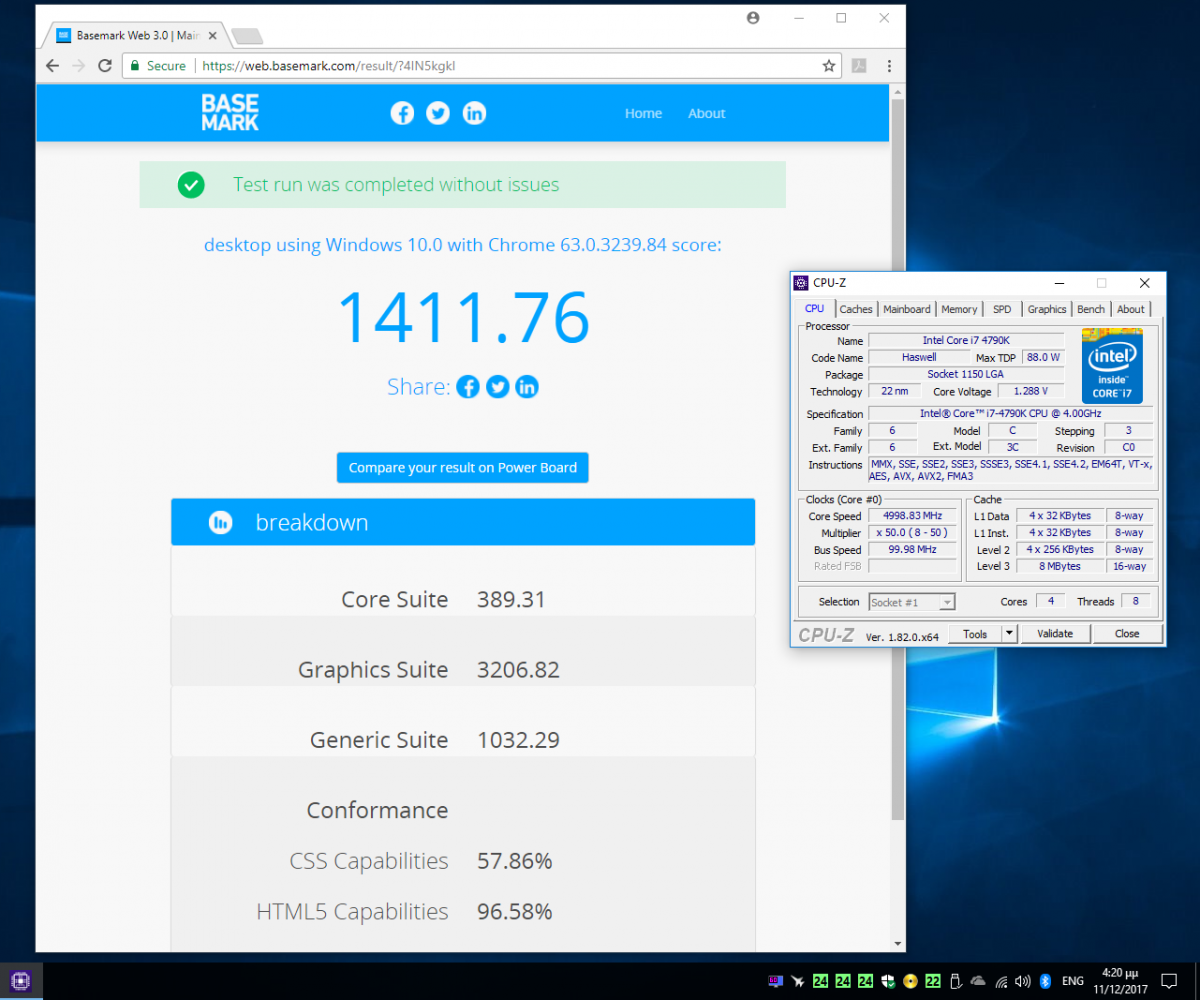This screenshot has width=1200, height=1000.
Task: Open the Chrome three-dot menu
Action: pos(888,66)
